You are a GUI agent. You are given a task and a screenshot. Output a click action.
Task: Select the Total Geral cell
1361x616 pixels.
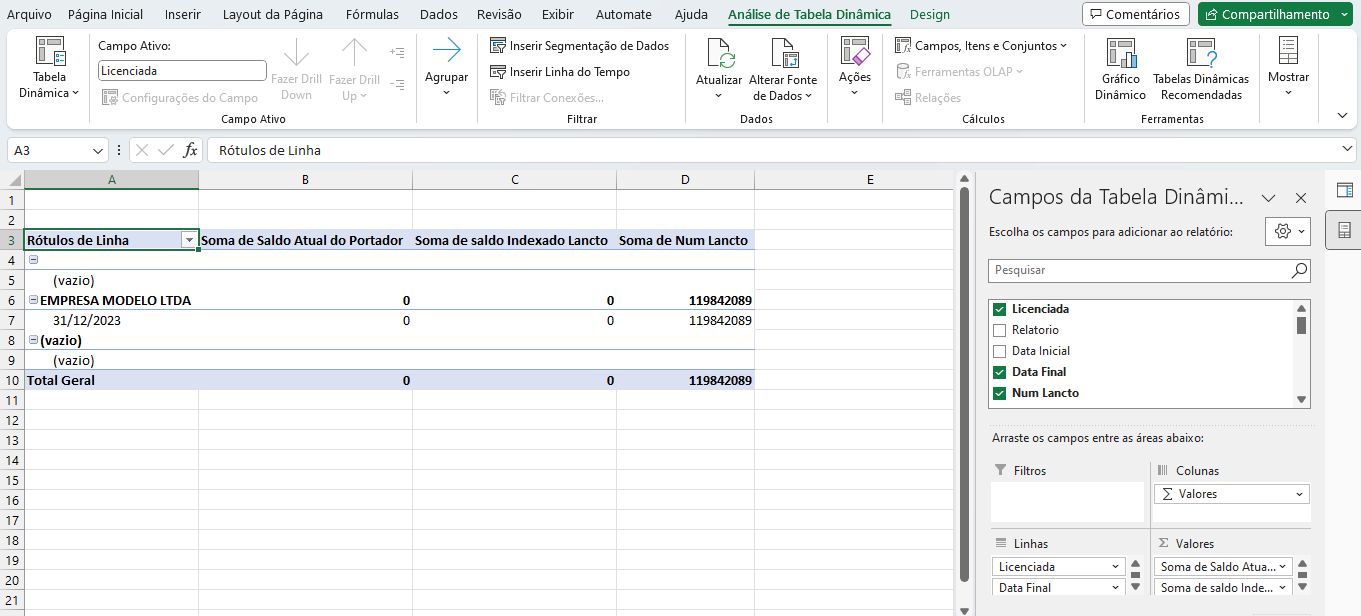click(x=111, y=380)
